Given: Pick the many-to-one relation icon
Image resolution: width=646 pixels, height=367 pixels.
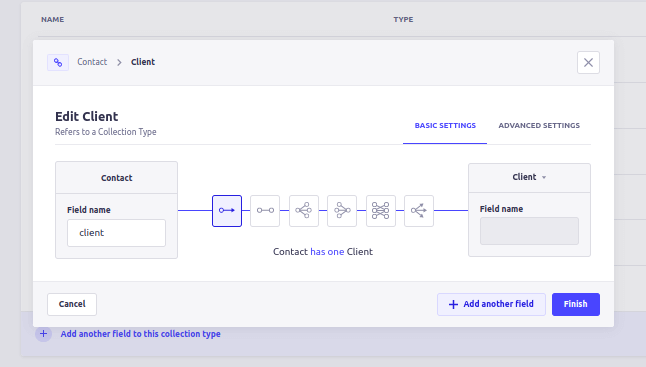Looking at the screenshot, I should [342, 211].
